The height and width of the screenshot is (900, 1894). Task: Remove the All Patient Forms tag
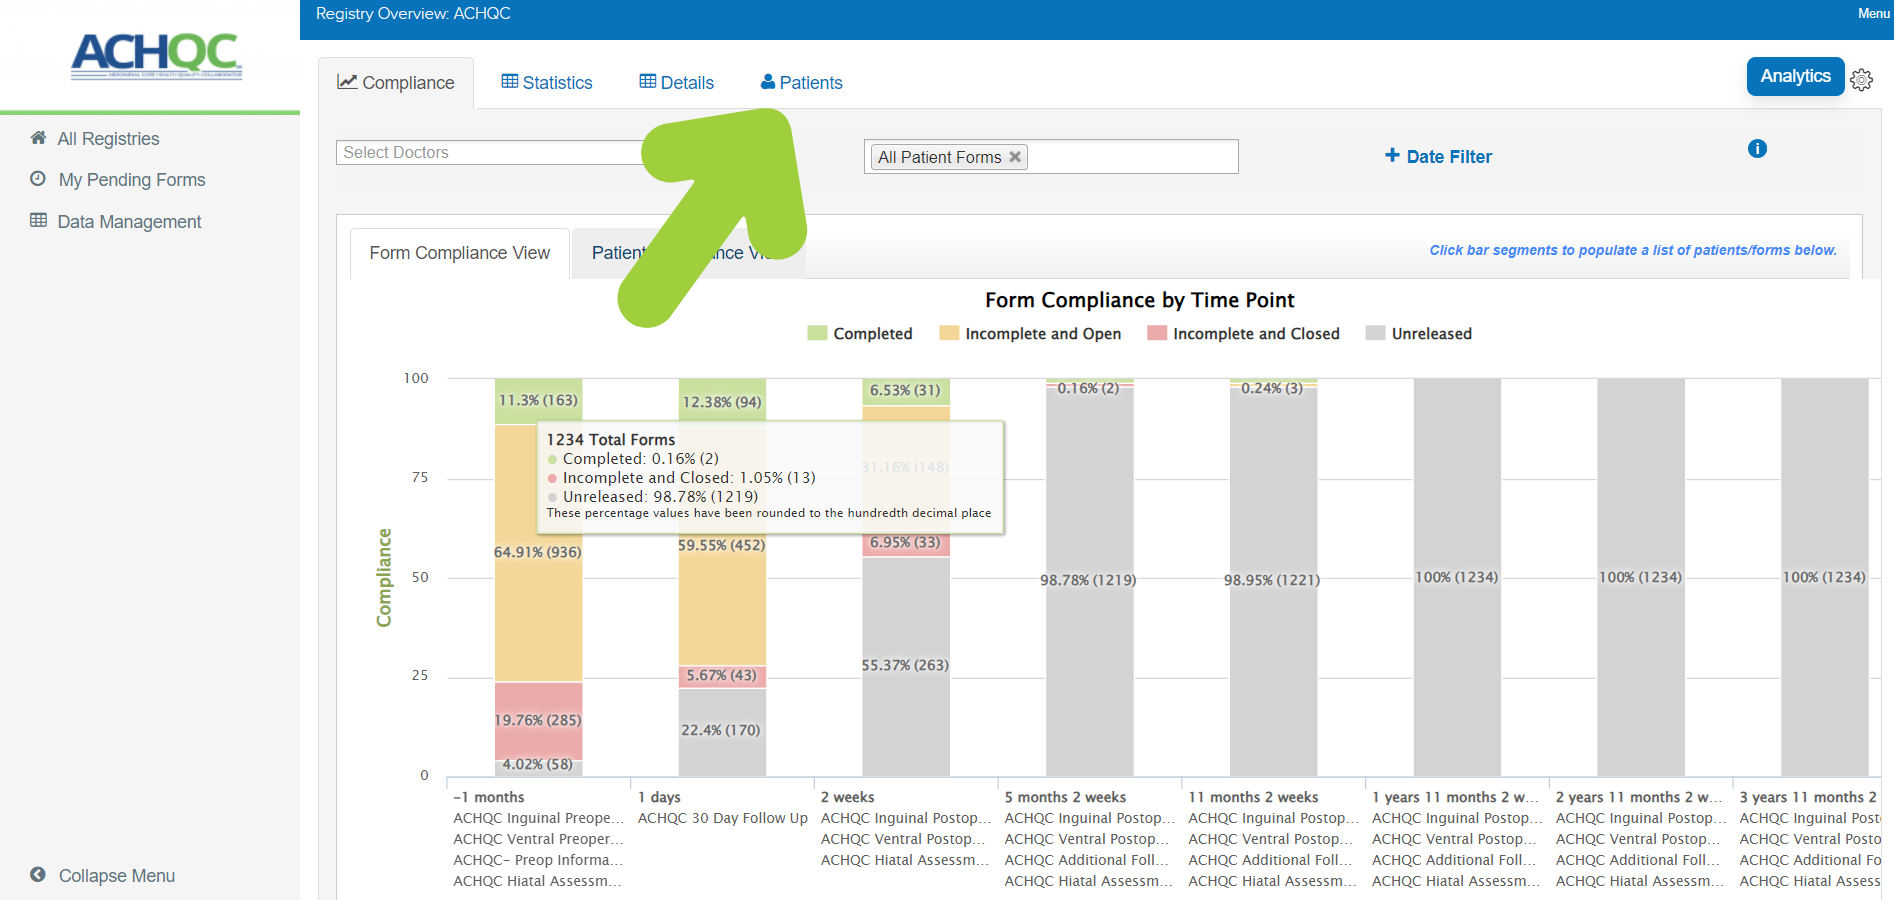coord(1015,157)
